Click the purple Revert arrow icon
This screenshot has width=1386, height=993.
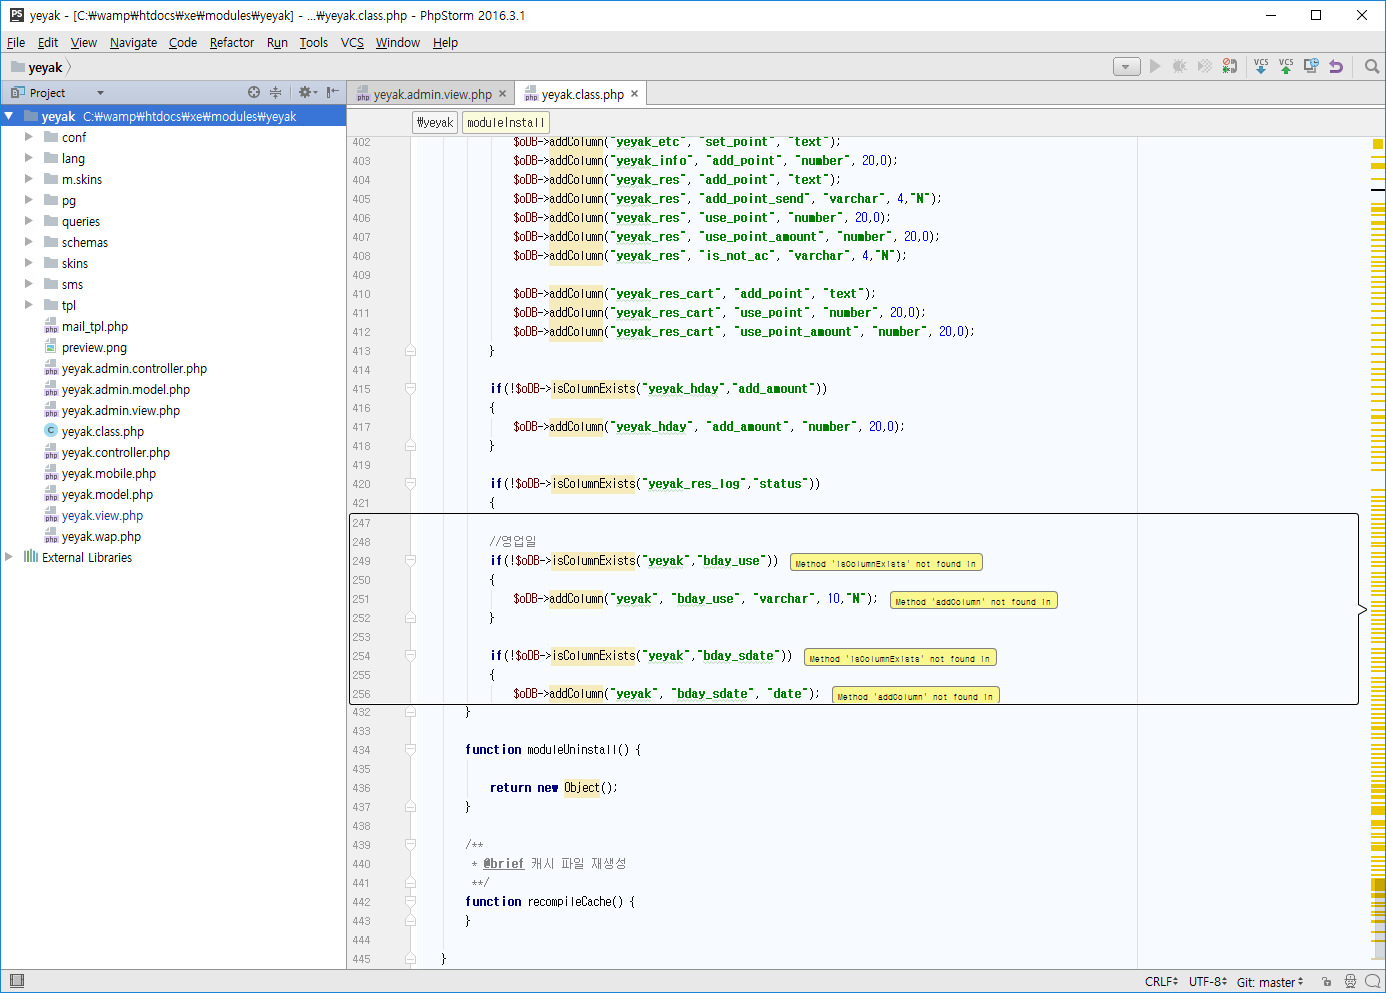point(1336,66)
